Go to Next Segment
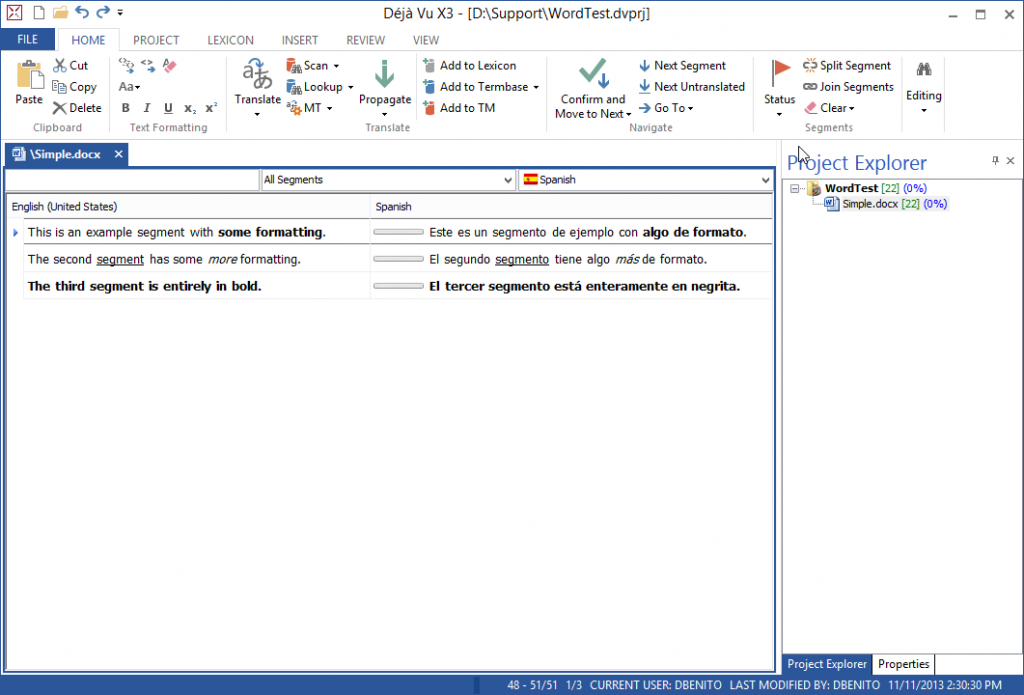This screenshot has height=695, width=1024. tap(682, 65)
